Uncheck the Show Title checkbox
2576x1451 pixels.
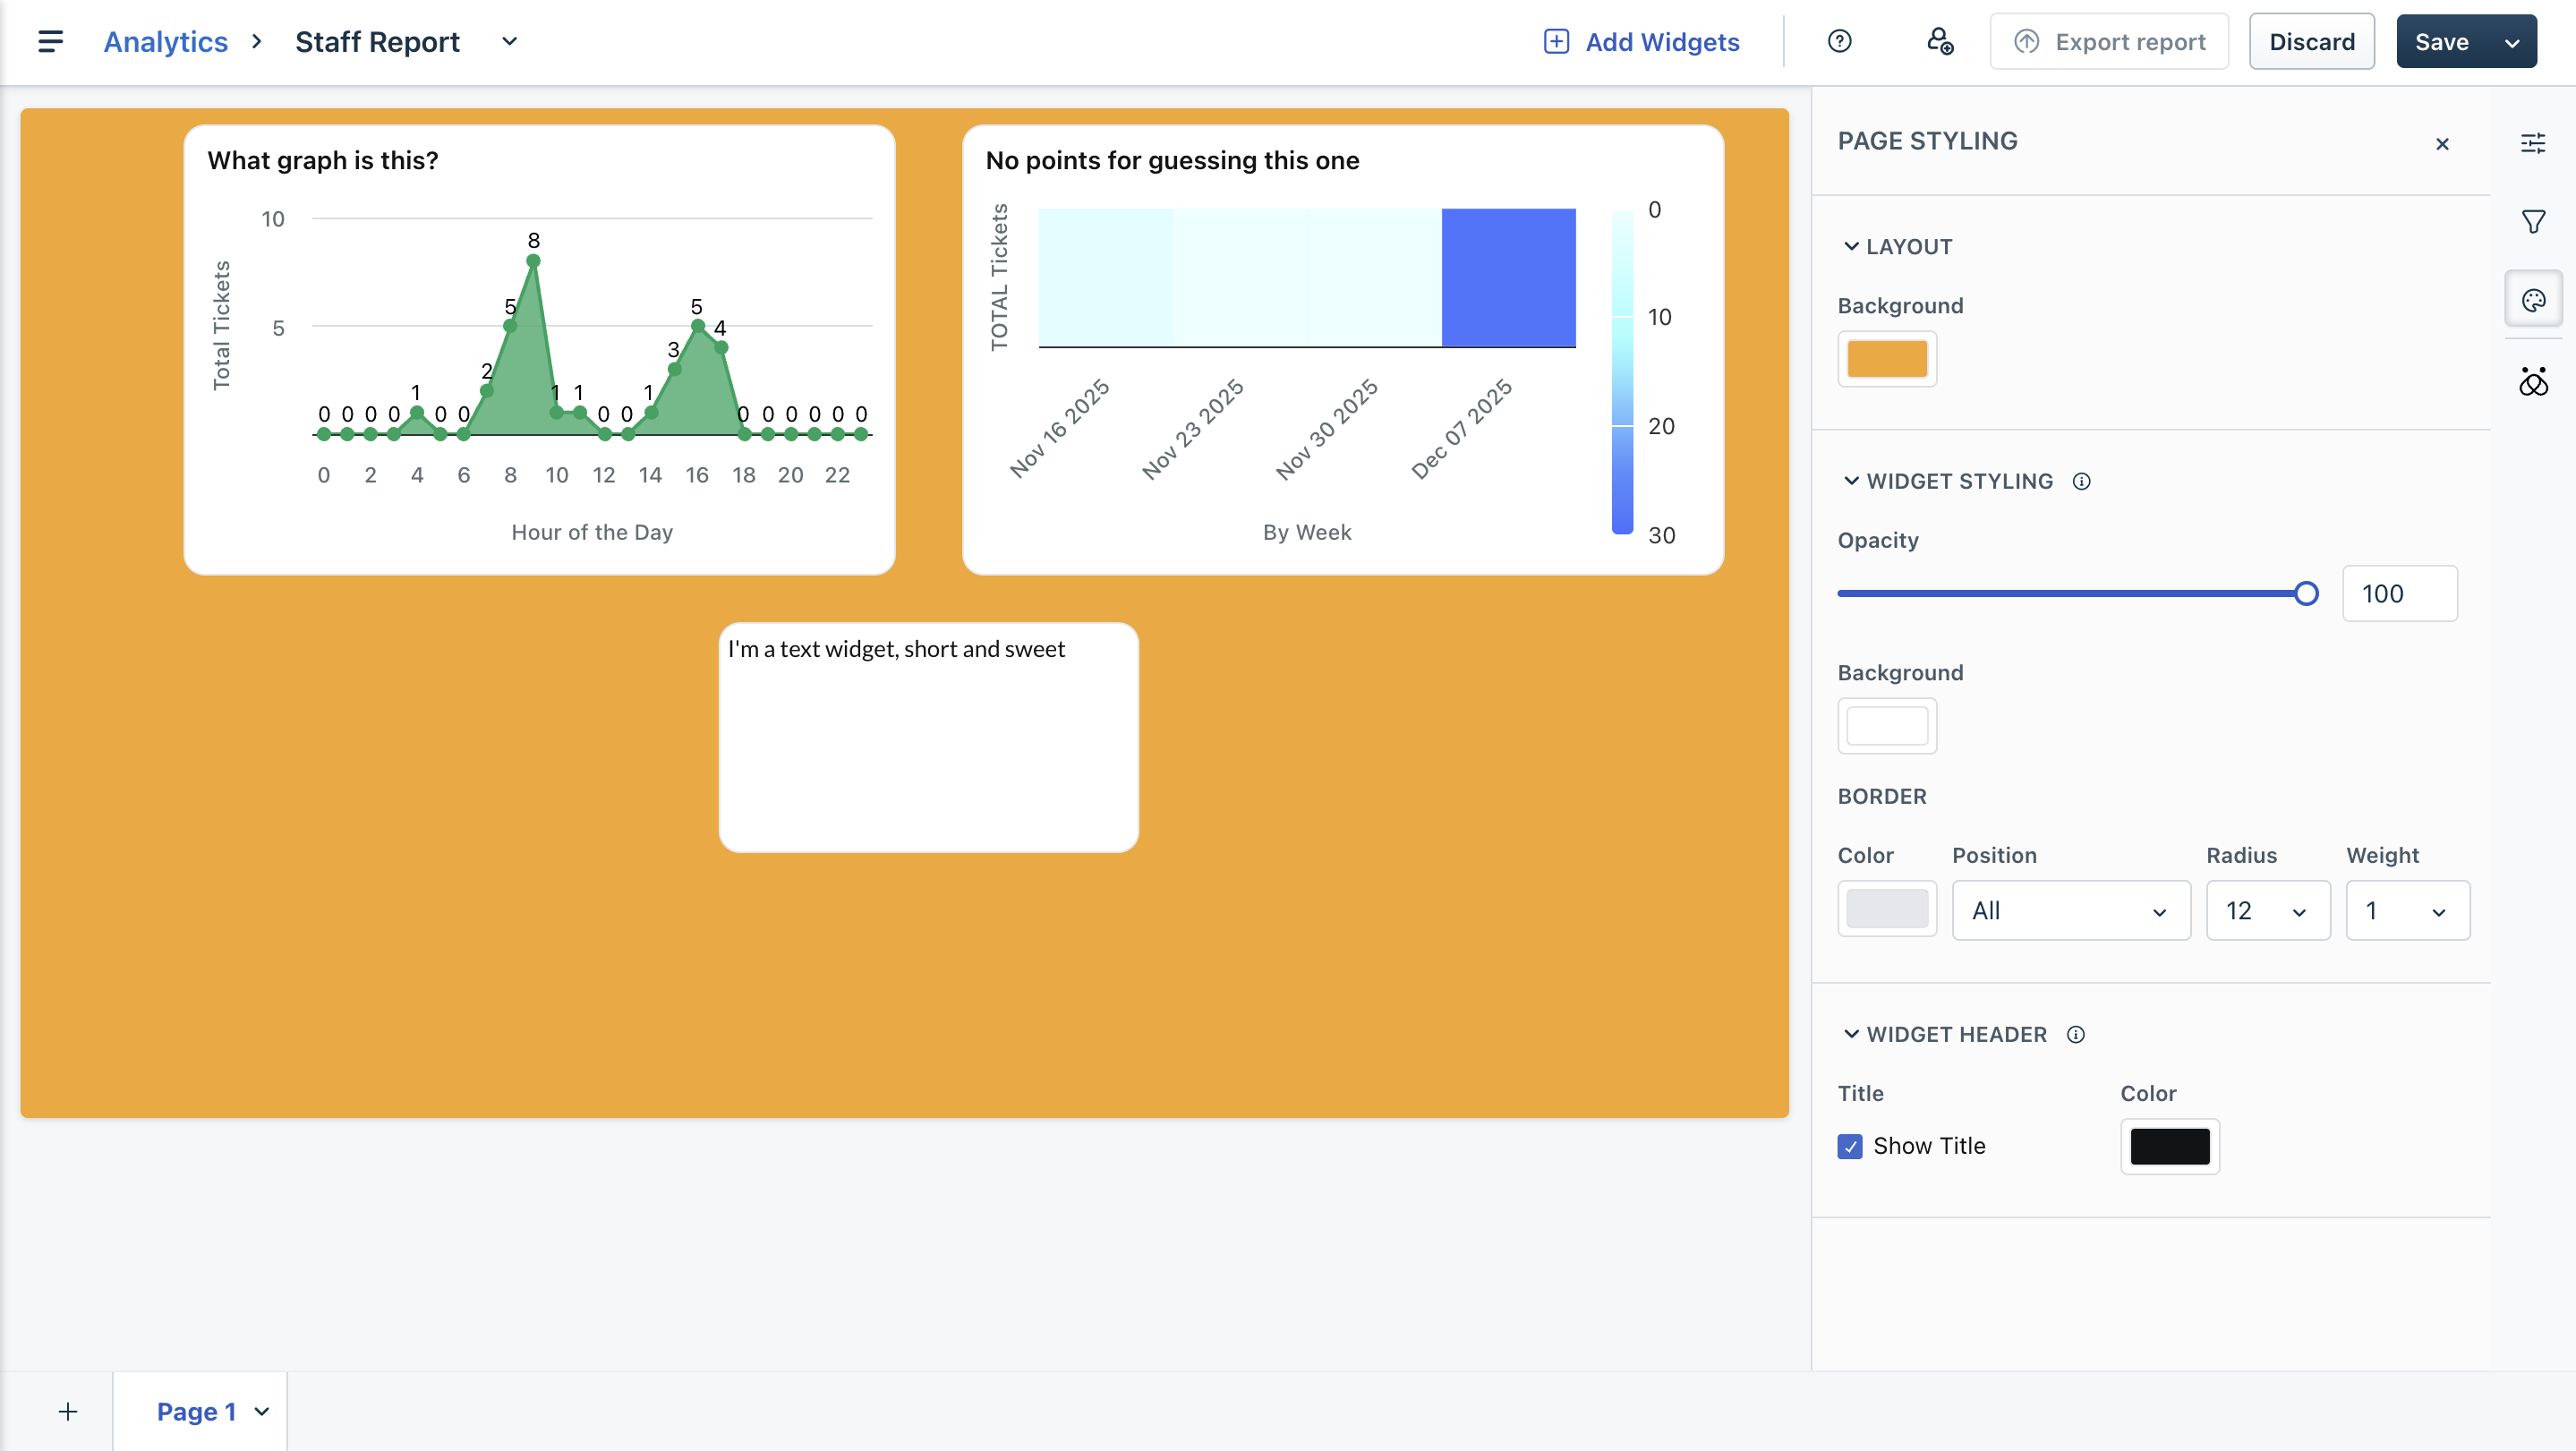[x=1850, y=1146]
